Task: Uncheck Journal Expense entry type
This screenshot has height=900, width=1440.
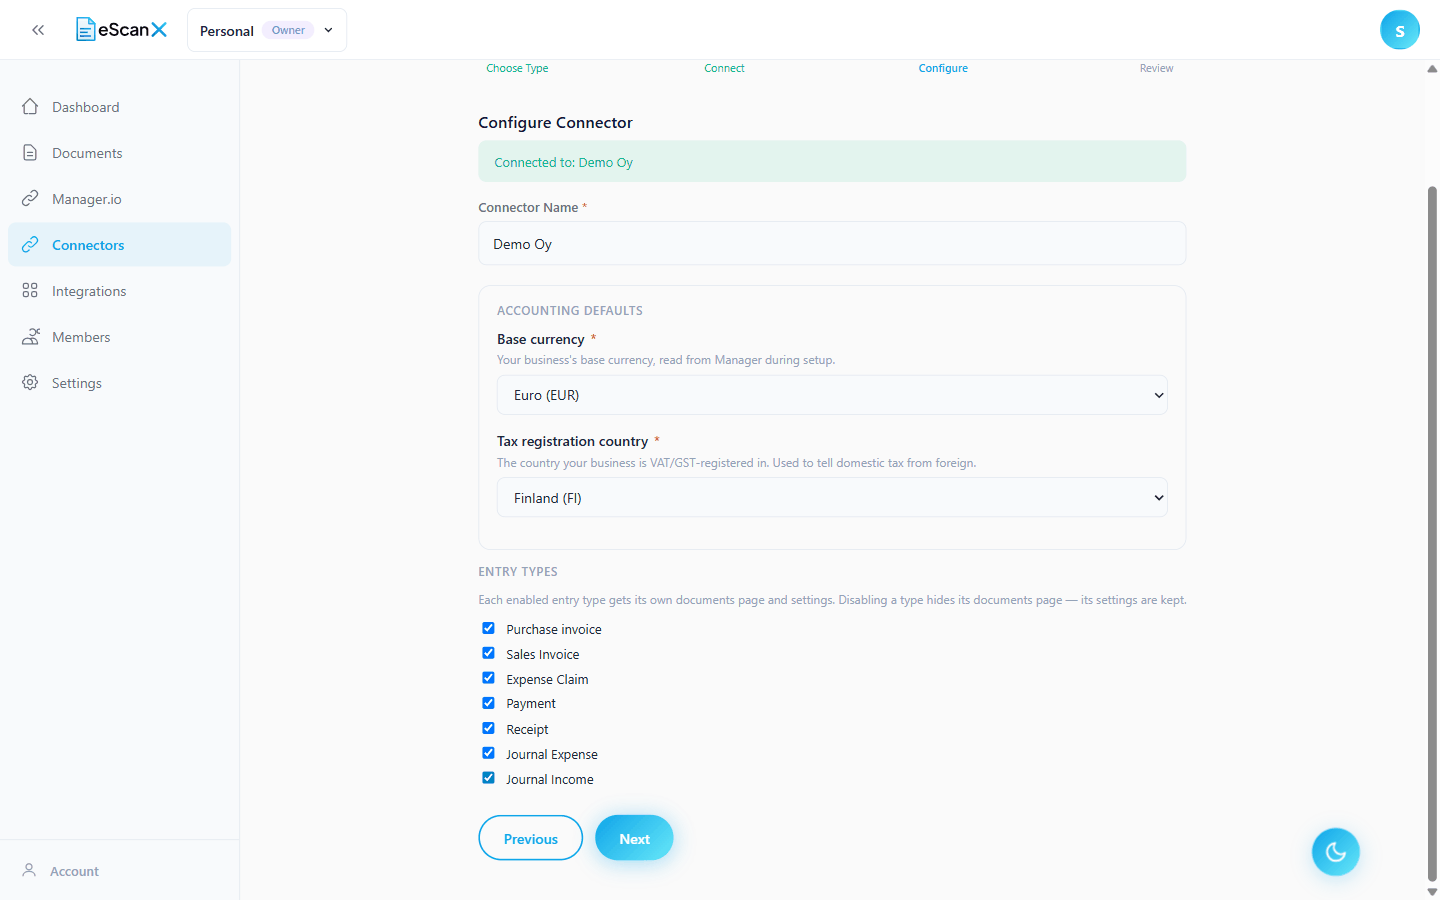Action: pos(488,753)
